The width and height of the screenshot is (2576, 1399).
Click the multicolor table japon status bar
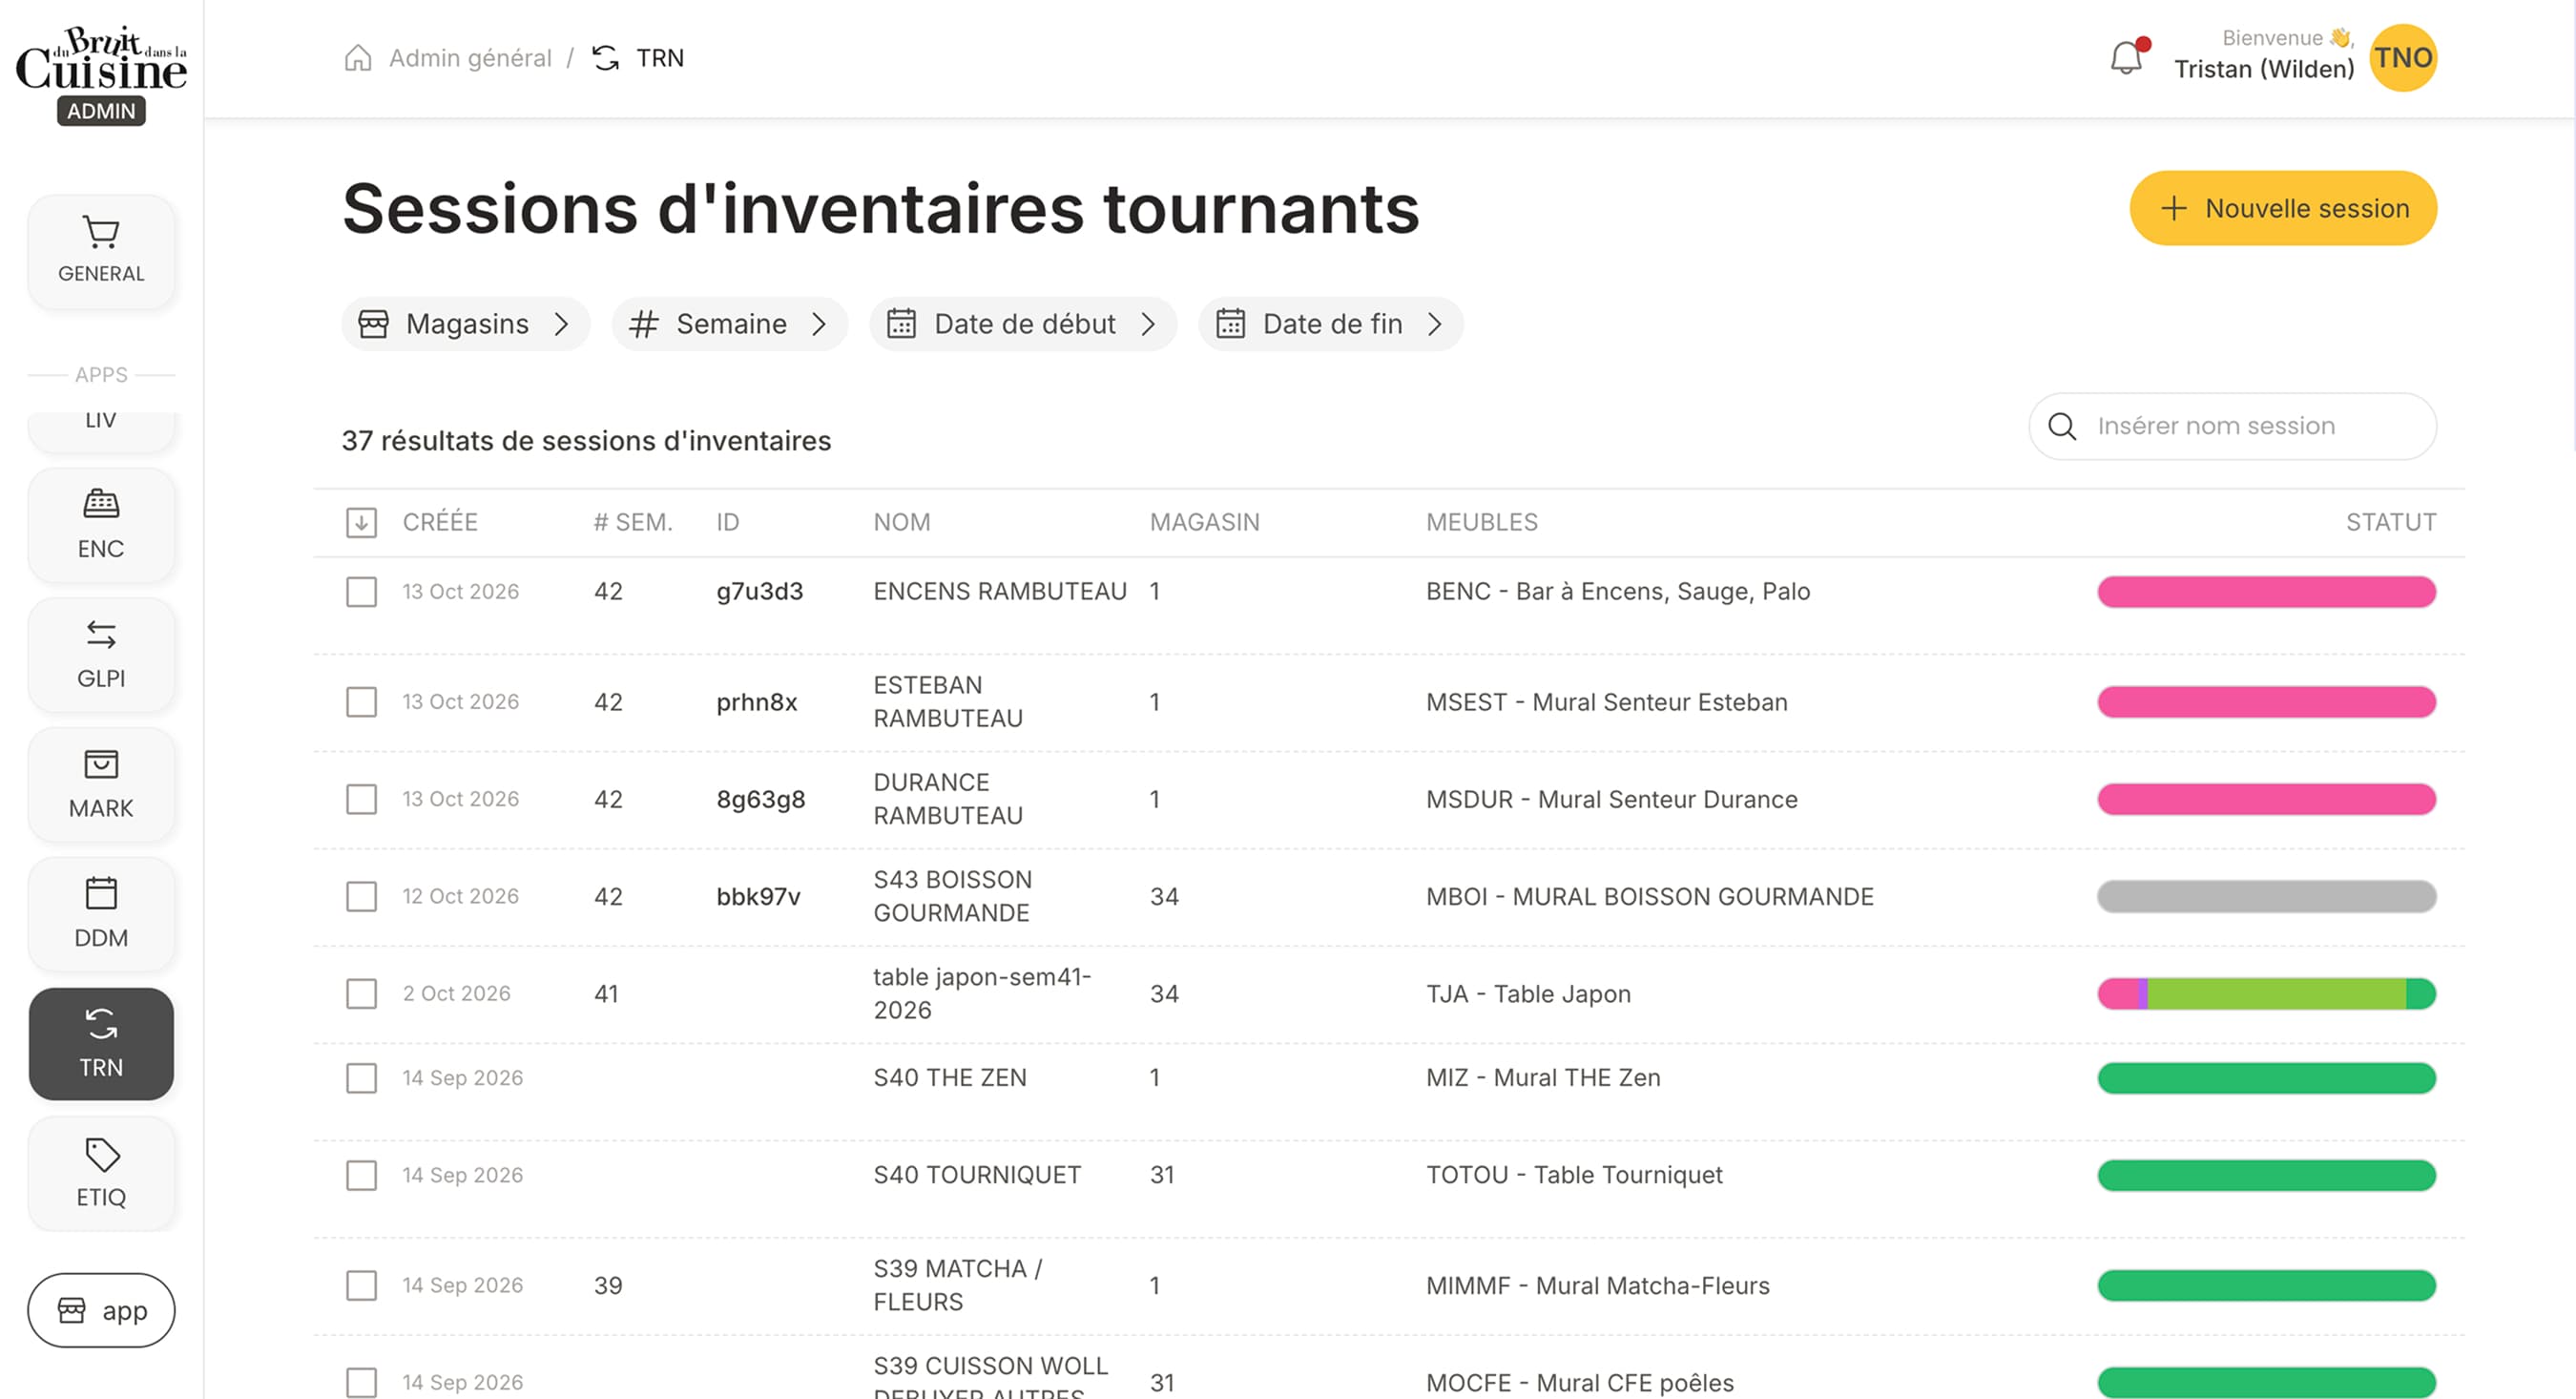click(x=2266, y=993)
